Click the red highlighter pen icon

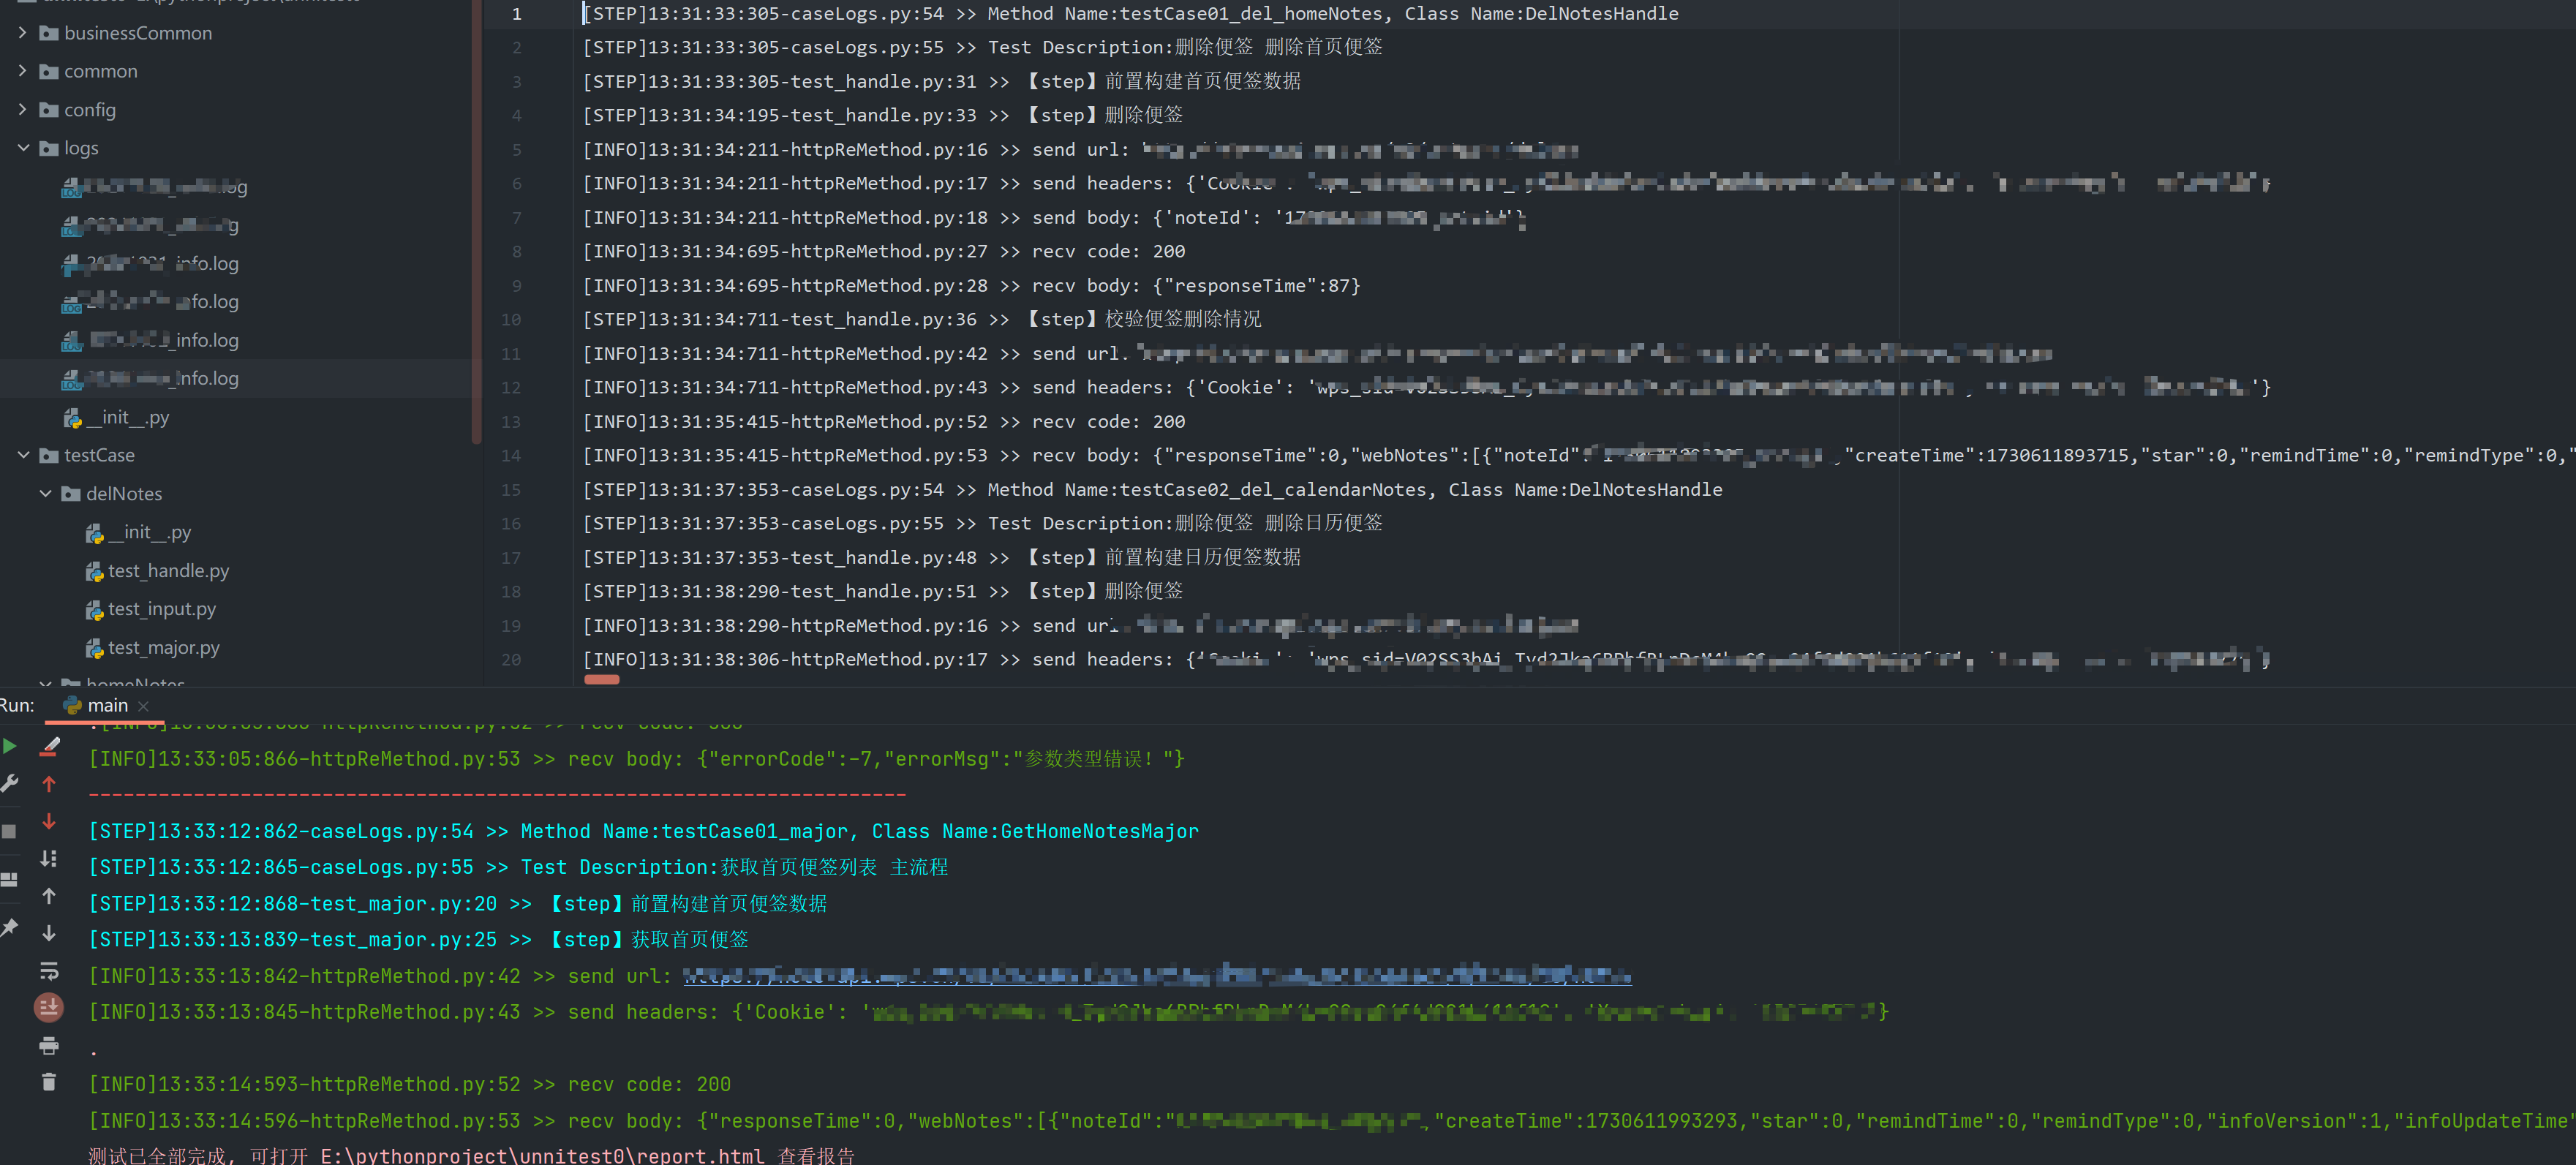(49, 746)
